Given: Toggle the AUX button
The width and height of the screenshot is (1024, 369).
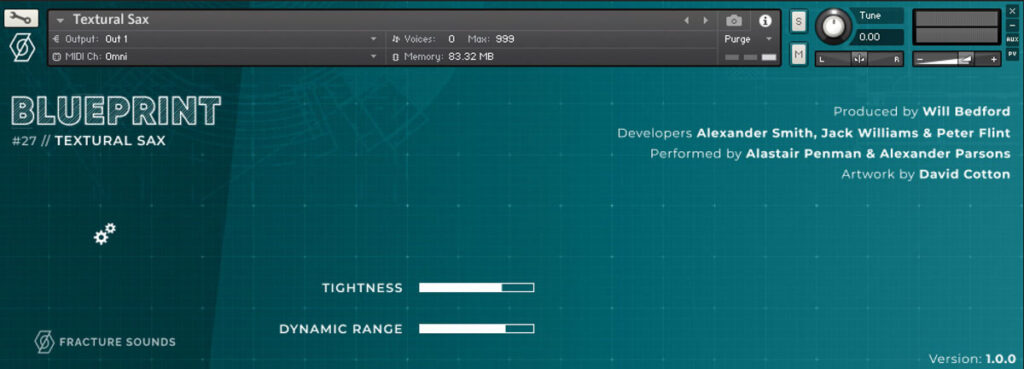Looking at the screenshot, I should coord(1012,39).
